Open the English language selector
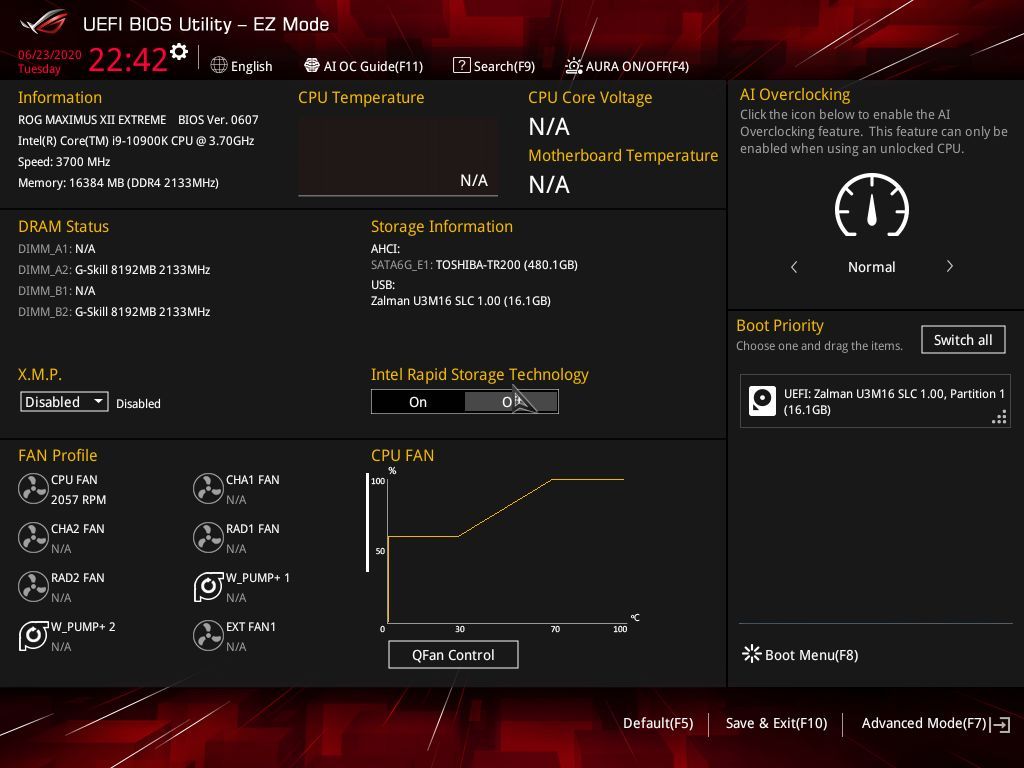Screen dimensions: 1024x768 pyautogui.click(x=242, y=66)
